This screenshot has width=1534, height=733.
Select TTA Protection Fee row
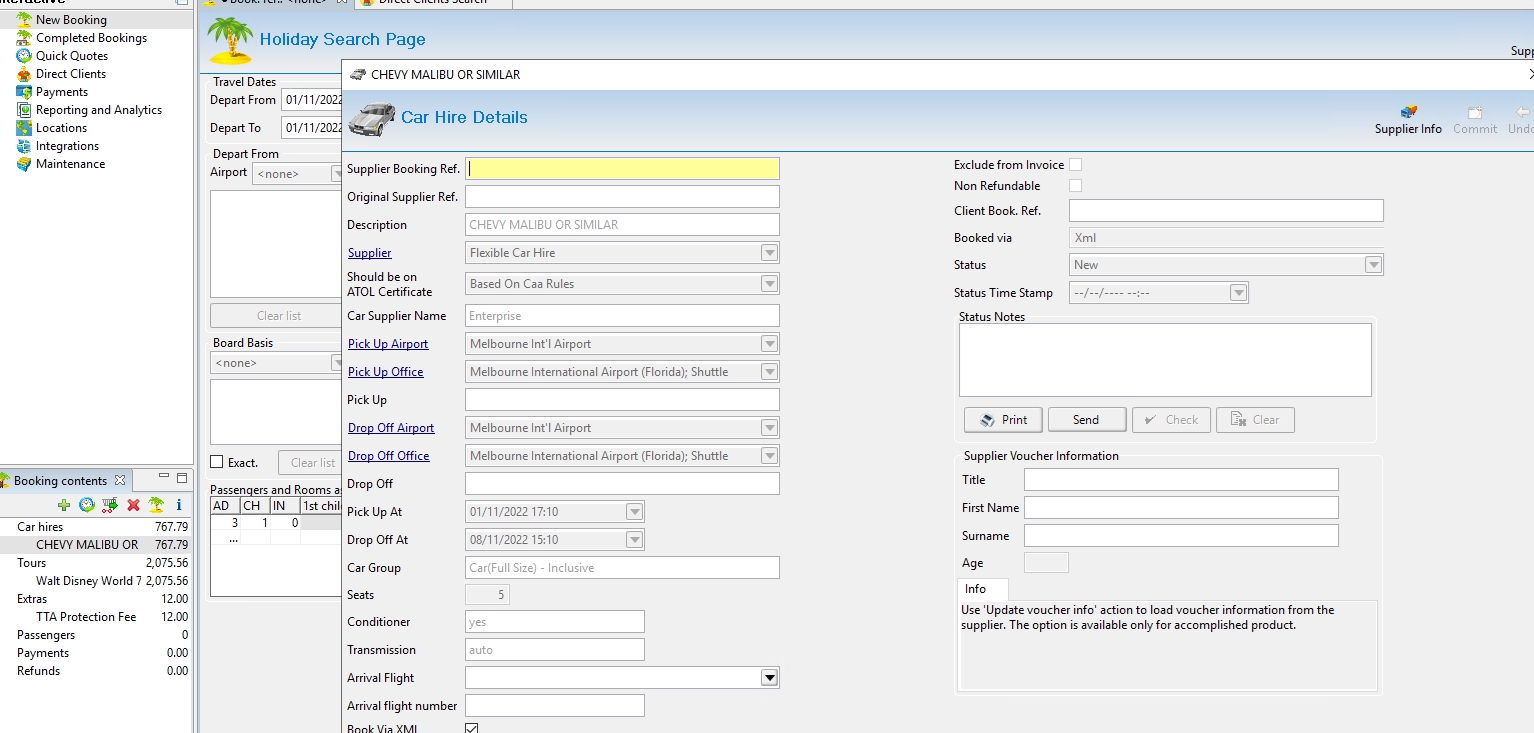(x=96, y=617)
